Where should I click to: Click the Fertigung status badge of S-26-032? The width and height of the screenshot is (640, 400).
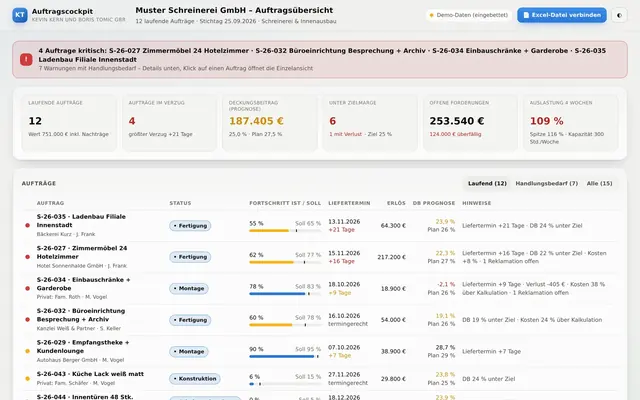190,320
